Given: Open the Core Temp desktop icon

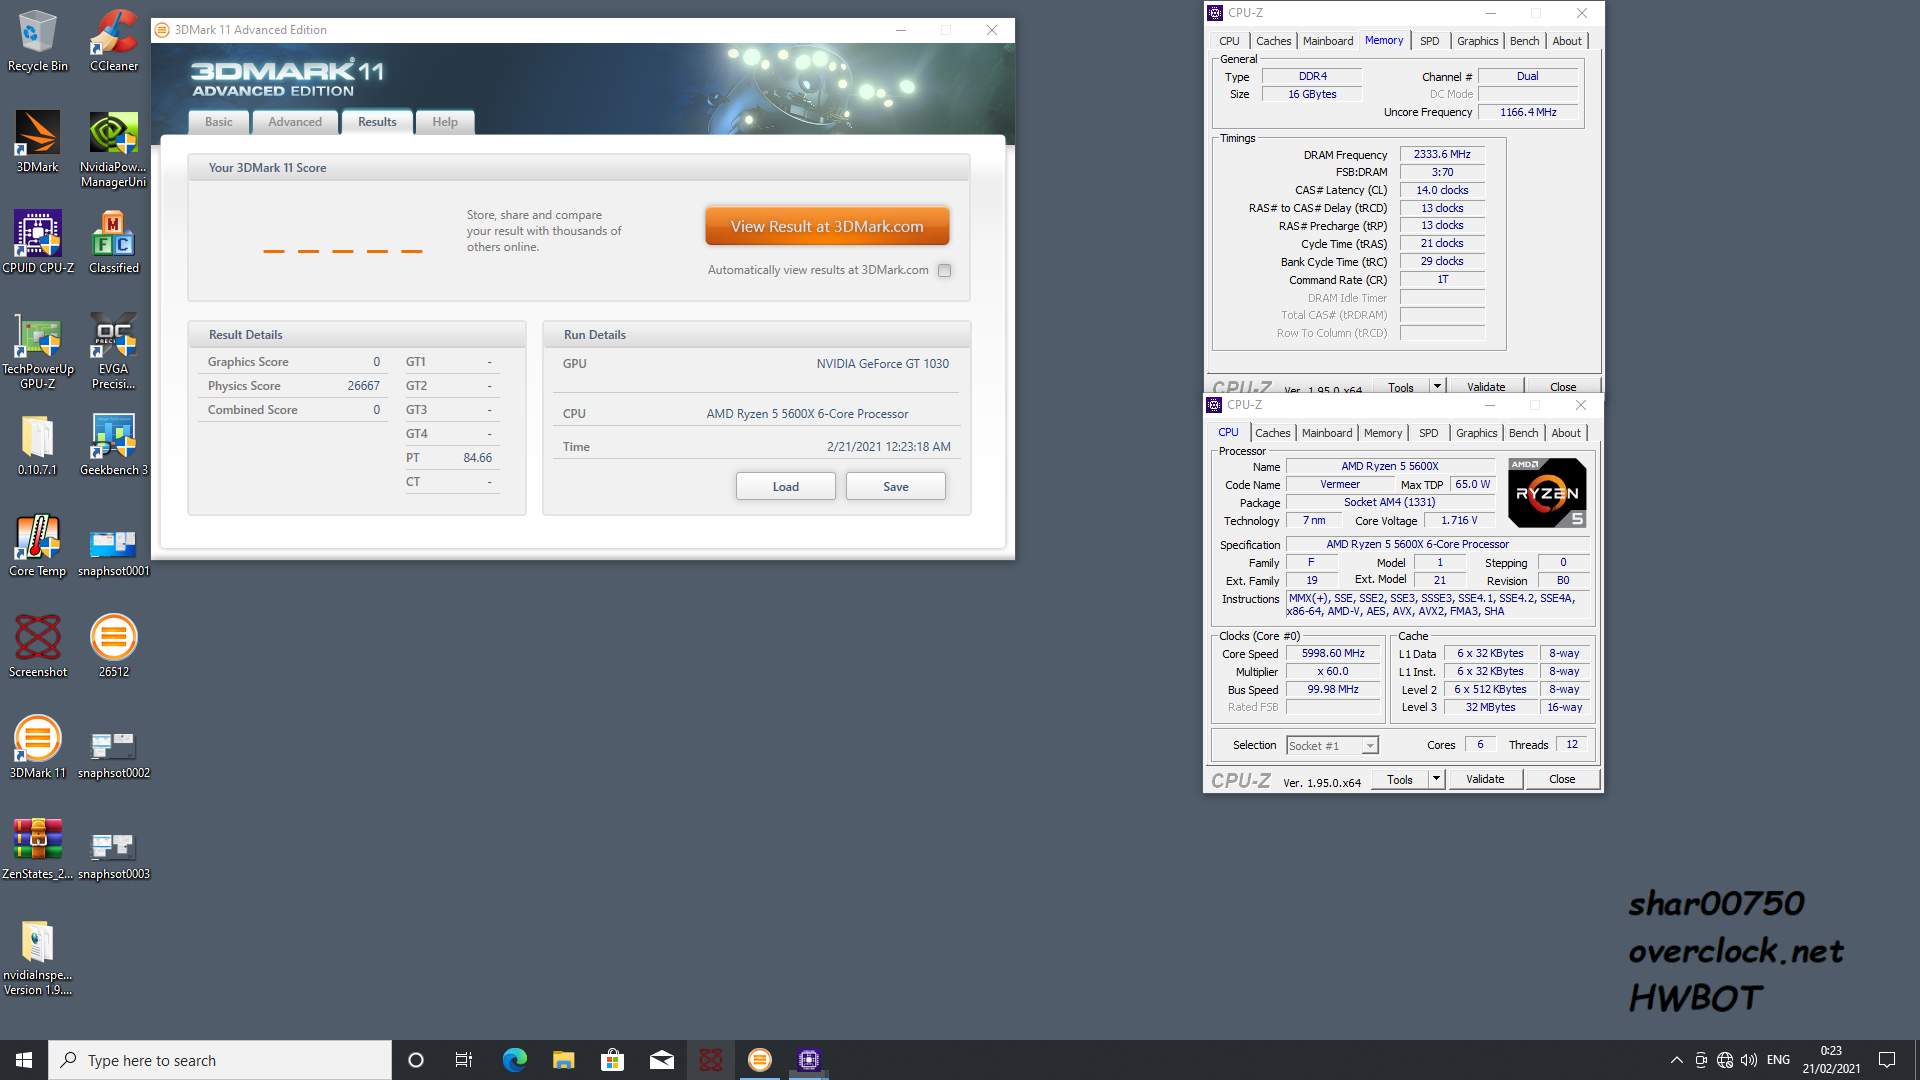Looking at the screenshot, I should [38, 546].
